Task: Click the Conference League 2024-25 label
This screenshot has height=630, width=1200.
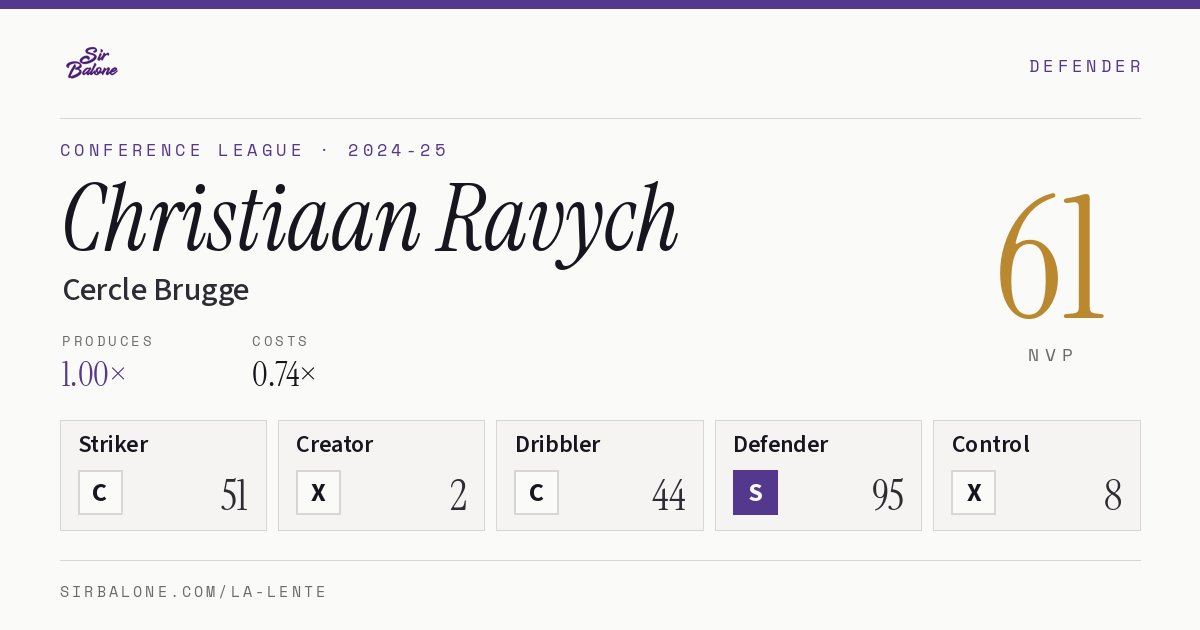Action: [x=254, y=150]
